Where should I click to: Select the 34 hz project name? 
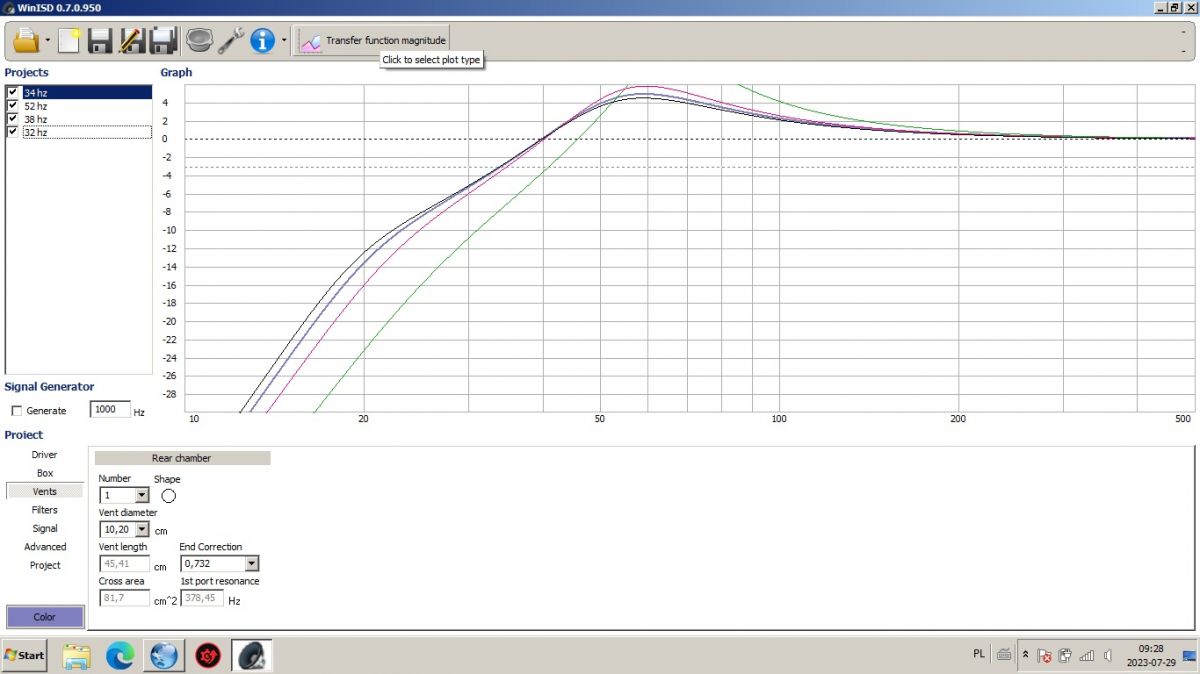(x=36, y=93)
